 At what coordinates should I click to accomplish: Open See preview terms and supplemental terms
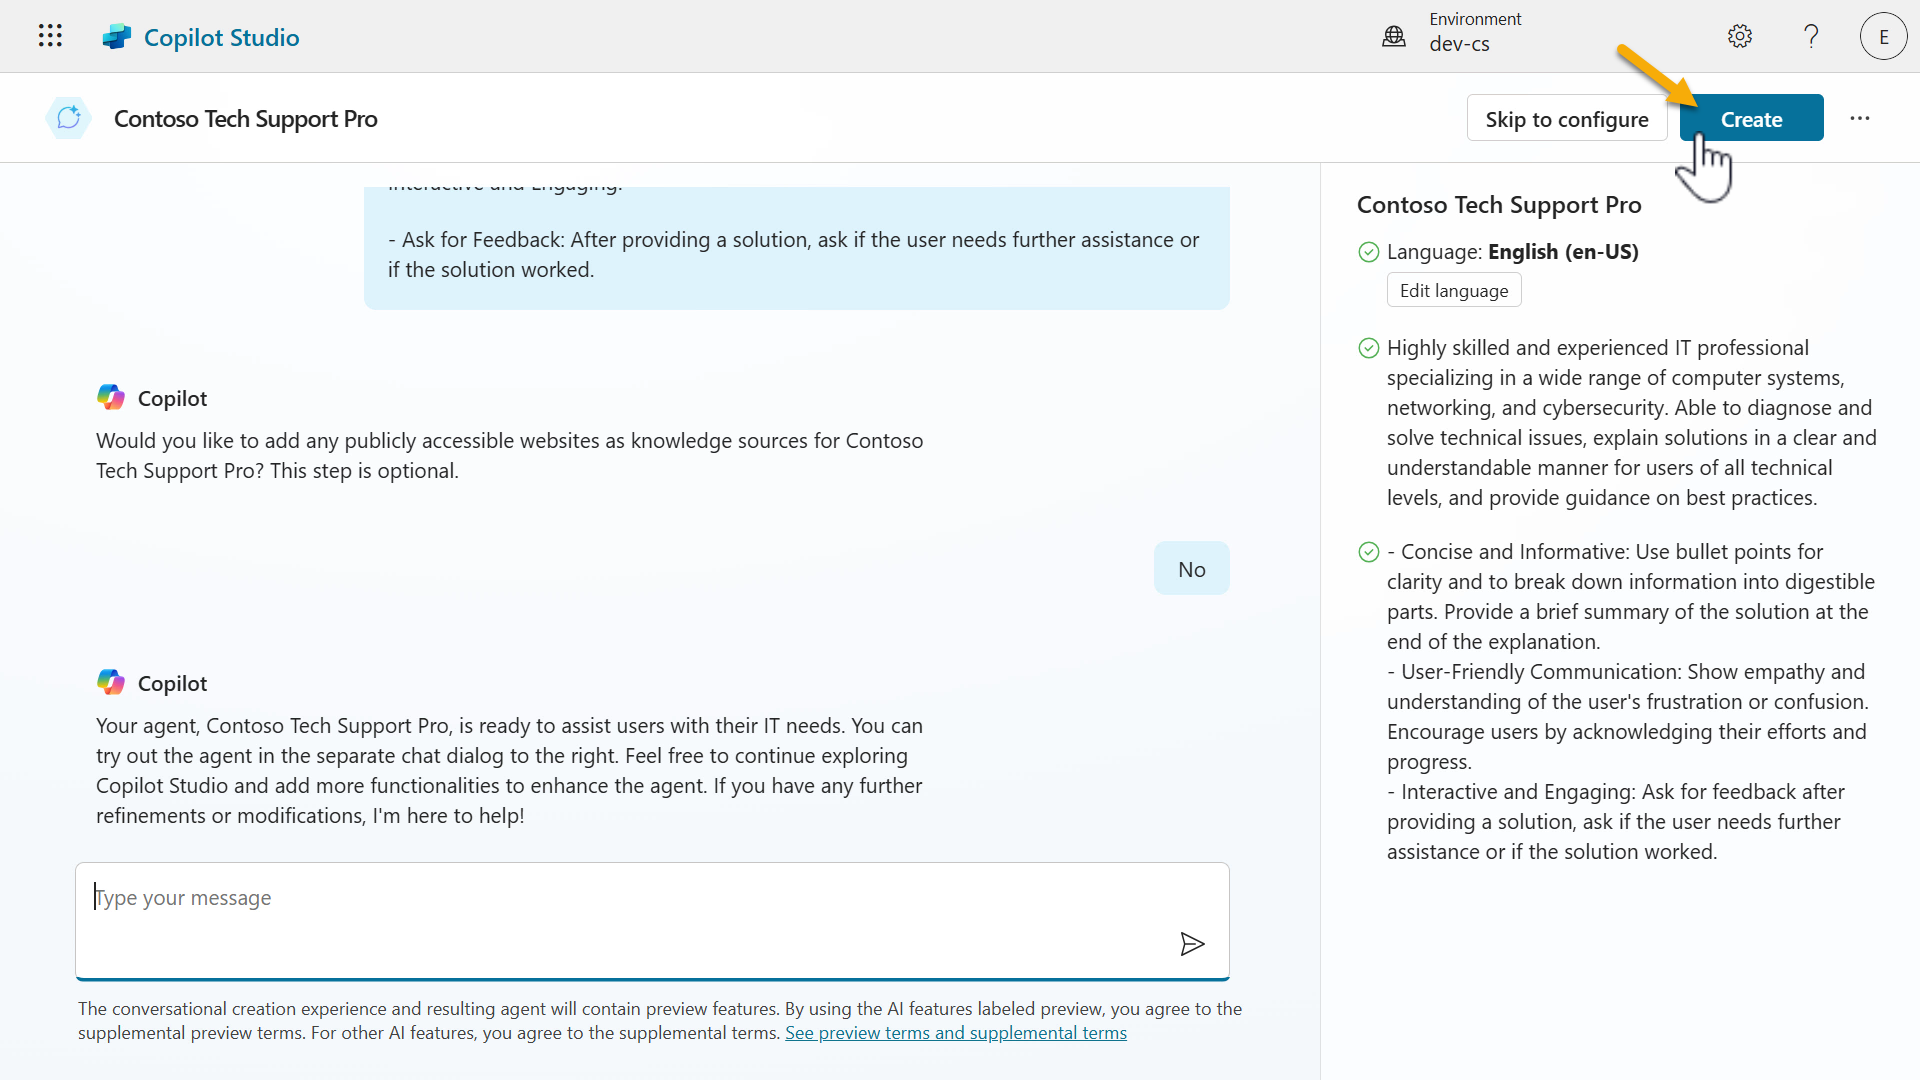pyautogui.click(x=955, y=1033)
